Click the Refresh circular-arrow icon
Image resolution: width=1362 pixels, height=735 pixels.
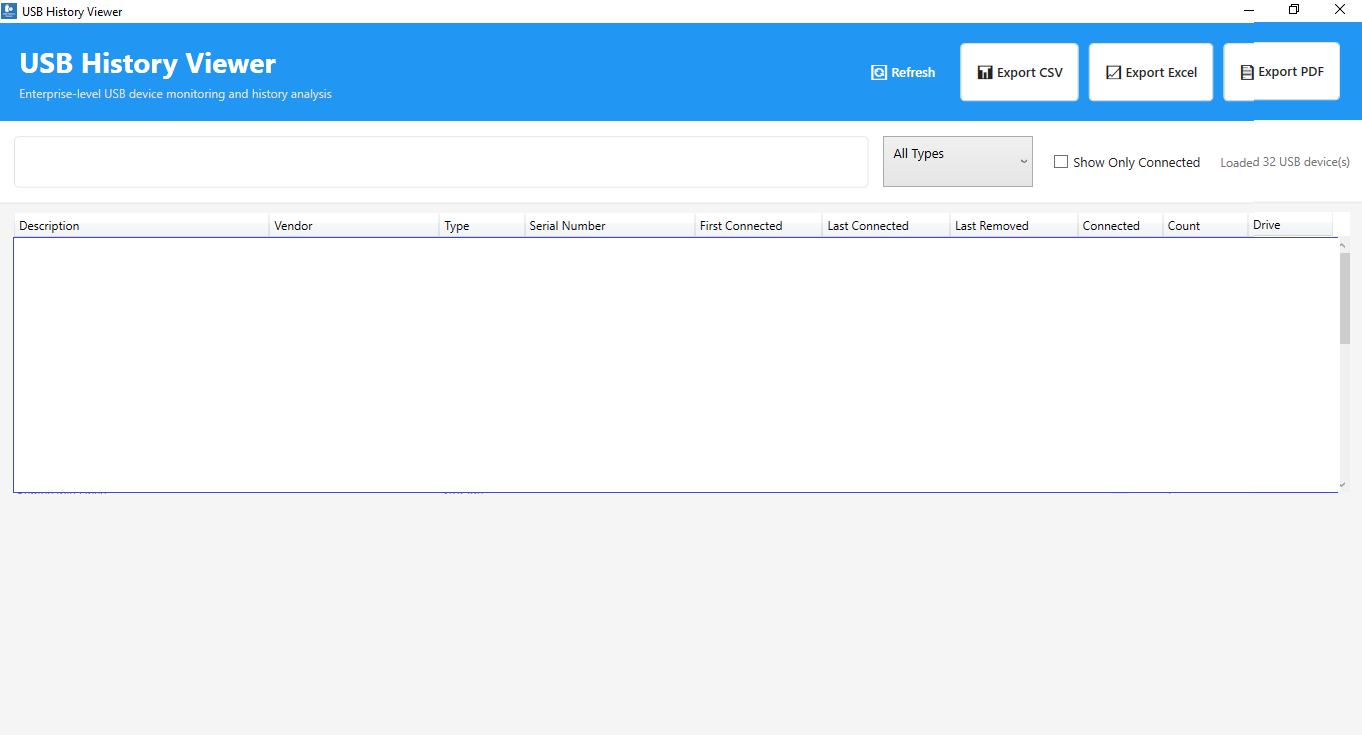tap(877, 72)
